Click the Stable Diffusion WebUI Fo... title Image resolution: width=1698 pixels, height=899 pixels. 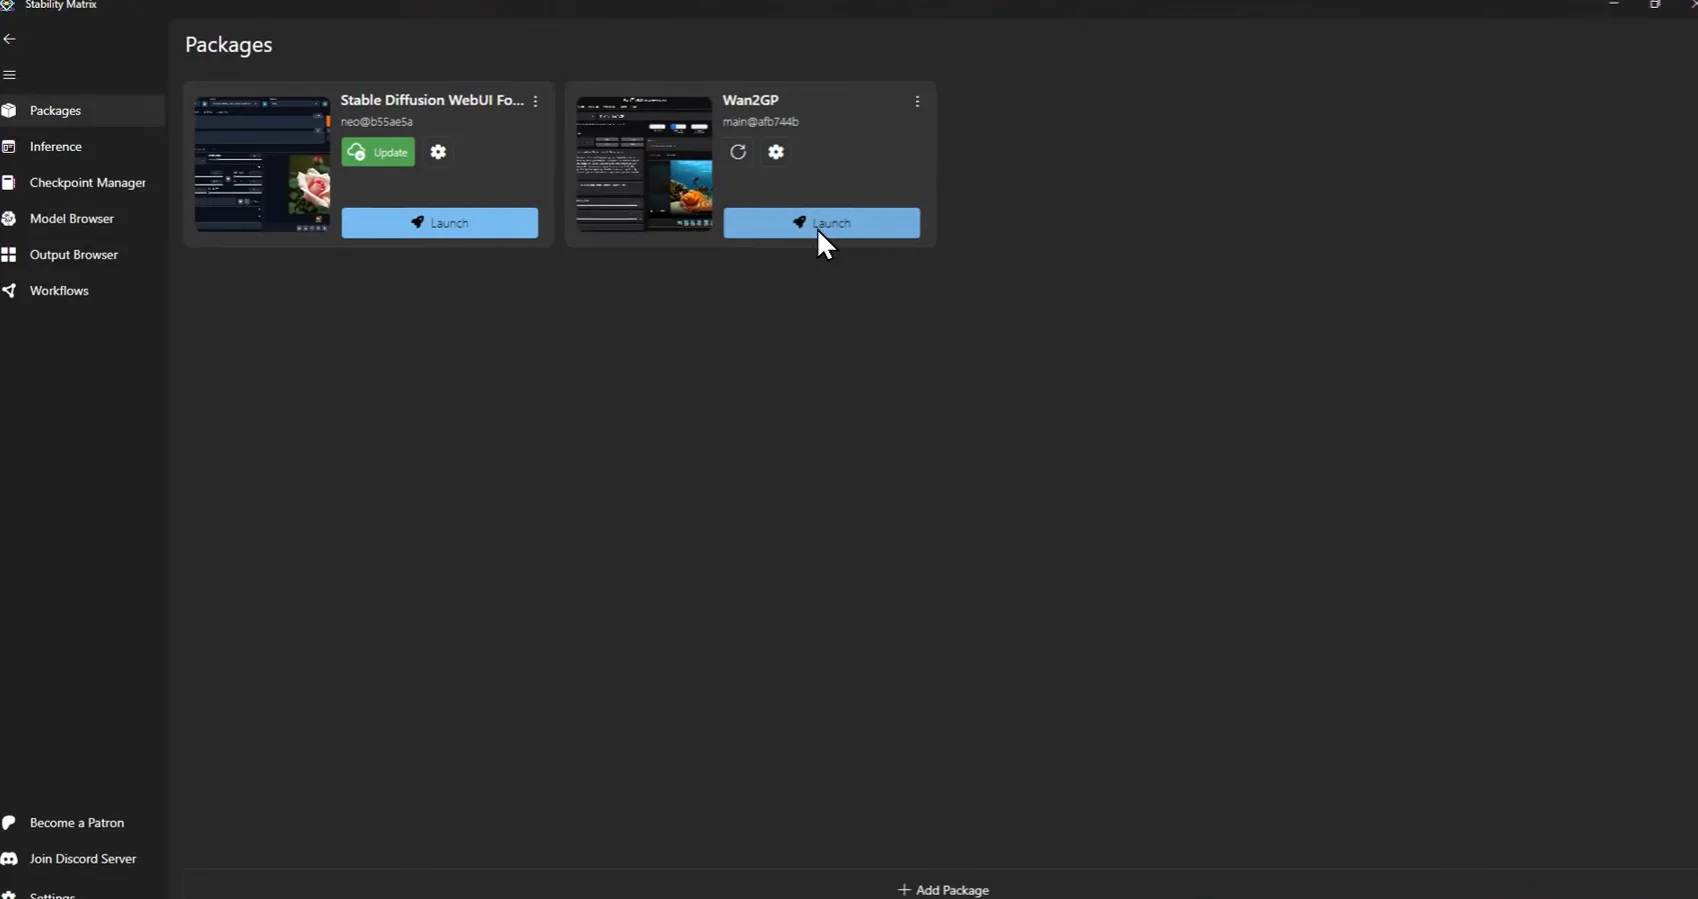pos(432,100)
